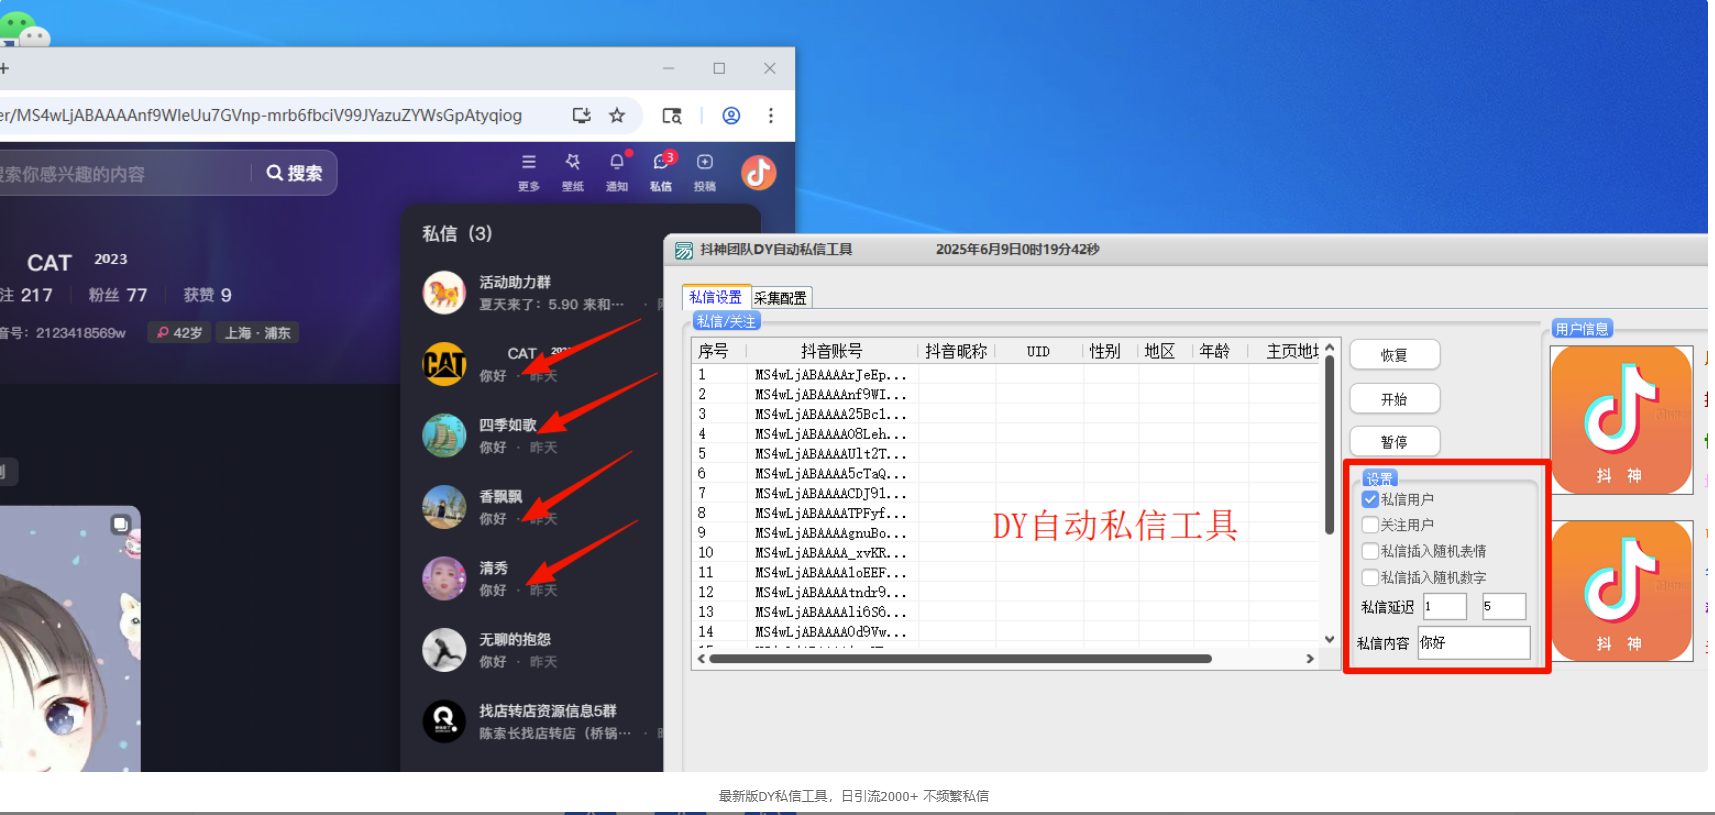Click the 私信延迟 first field with 1
Image resolution: width=1715 pixels, height=815 pixels.
(x=1445, y=606)
